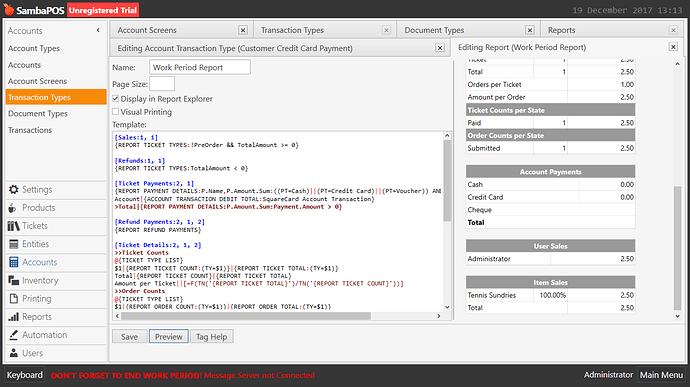The width and height of the screenshot is (690, 387).
Task: Select the Entities table icon
Action: click(14, 244)
